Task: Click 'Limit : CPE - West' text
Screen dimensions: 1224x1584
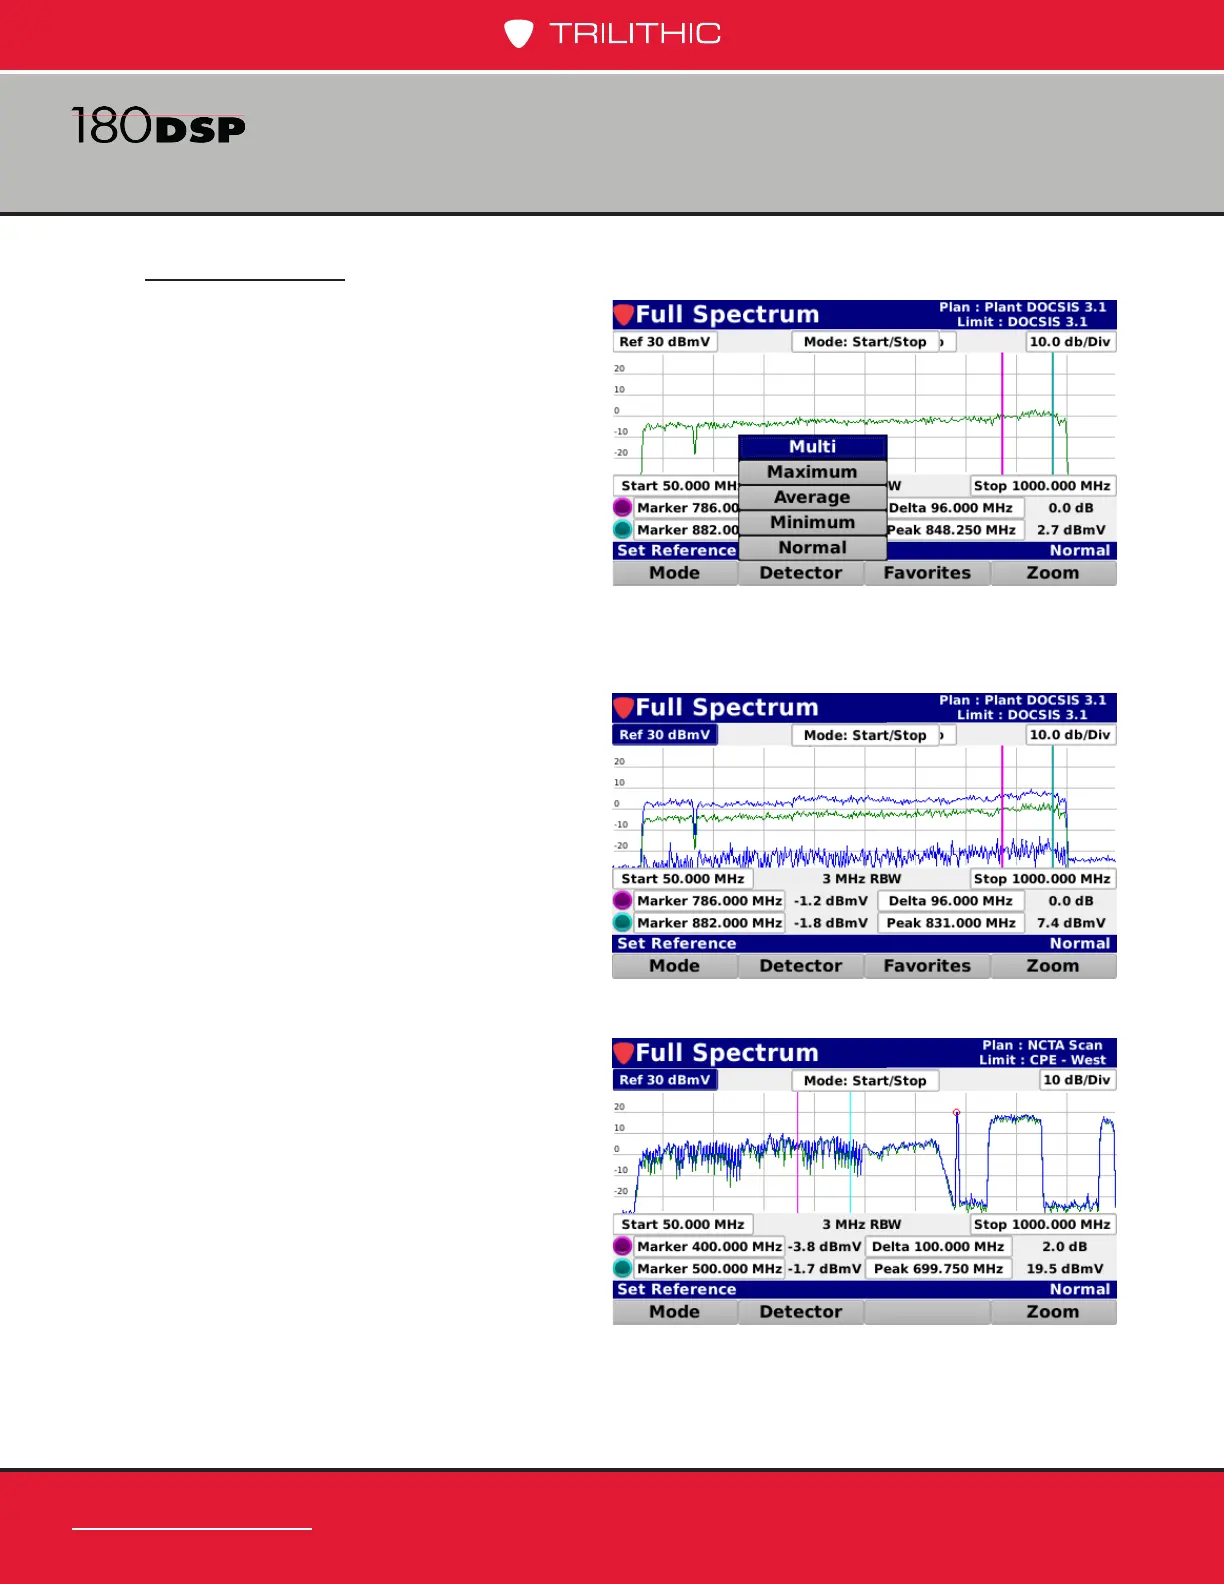Action: 1043,1060
